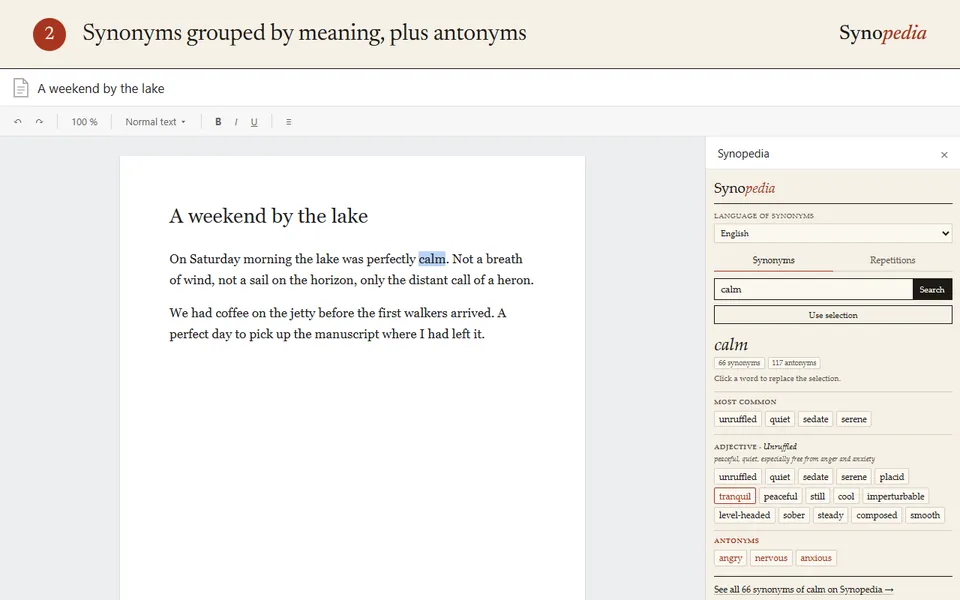Click the highlighted word 'calm' in the document
960x600 pixels.
click(x=432, y=259)
